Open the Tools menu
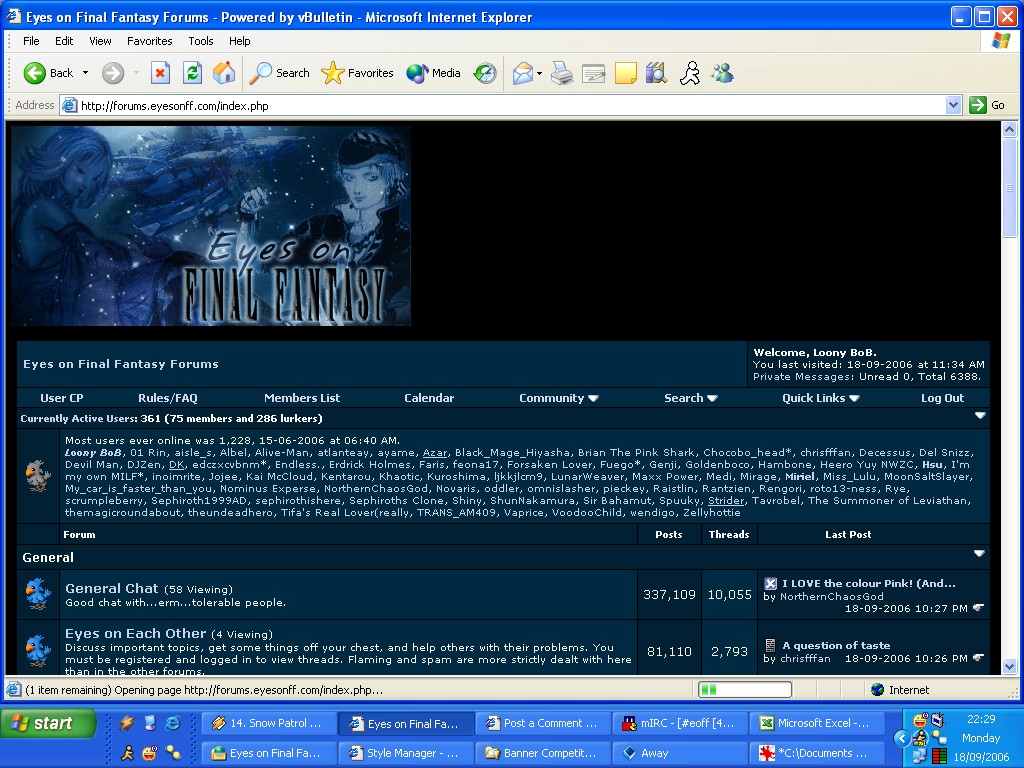1024x768 pixels. 201,41
